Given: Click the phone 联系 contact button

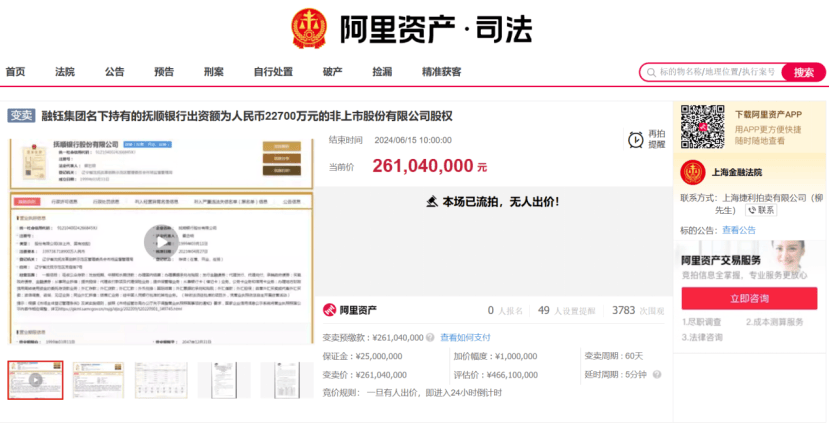Looking at the screenshot, I should (761, 210).
